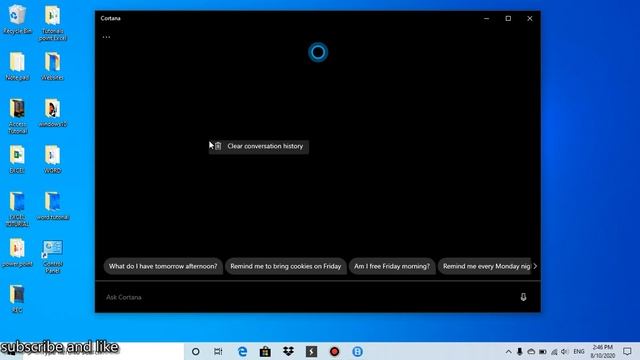
Task: Select the EXCEL TUTORIAL folder icon
Action: (x=17, y=209)
